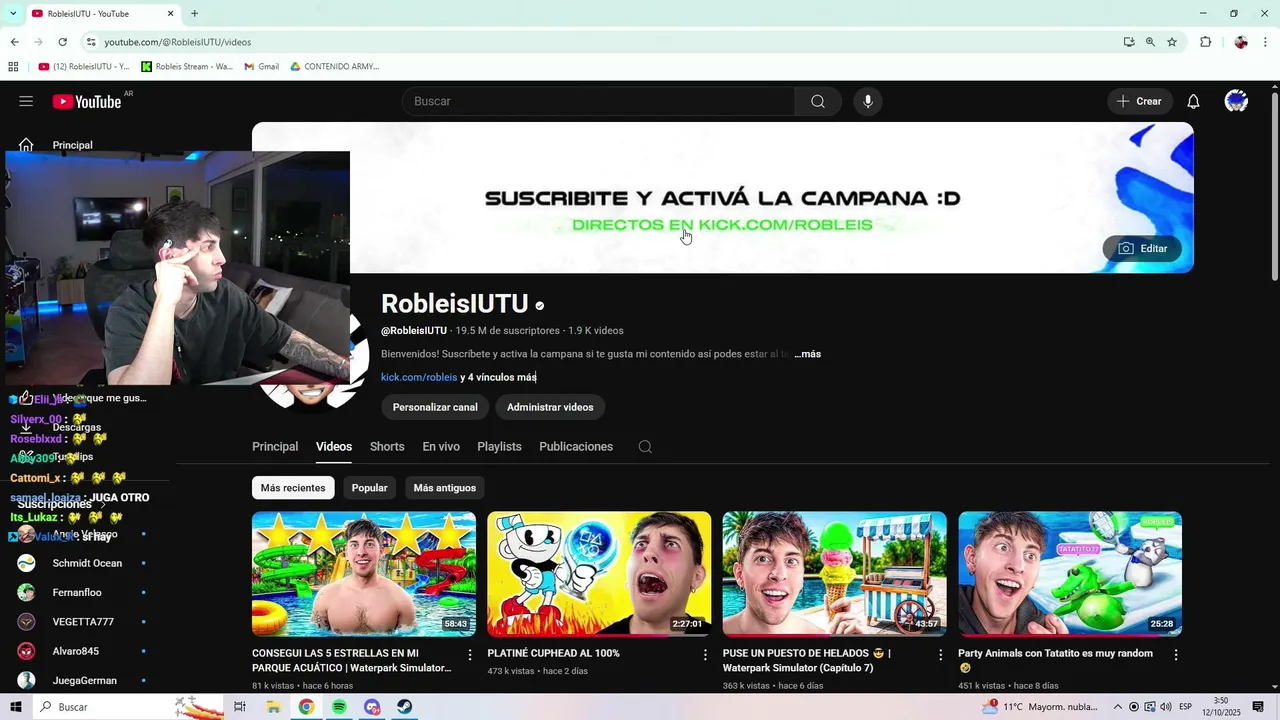Image resolution: width=1280 pixels, height=720 pixels.
Task: Open Schmidt Ocean subscription
Action: pyautogui.click(x=85, y=563)
